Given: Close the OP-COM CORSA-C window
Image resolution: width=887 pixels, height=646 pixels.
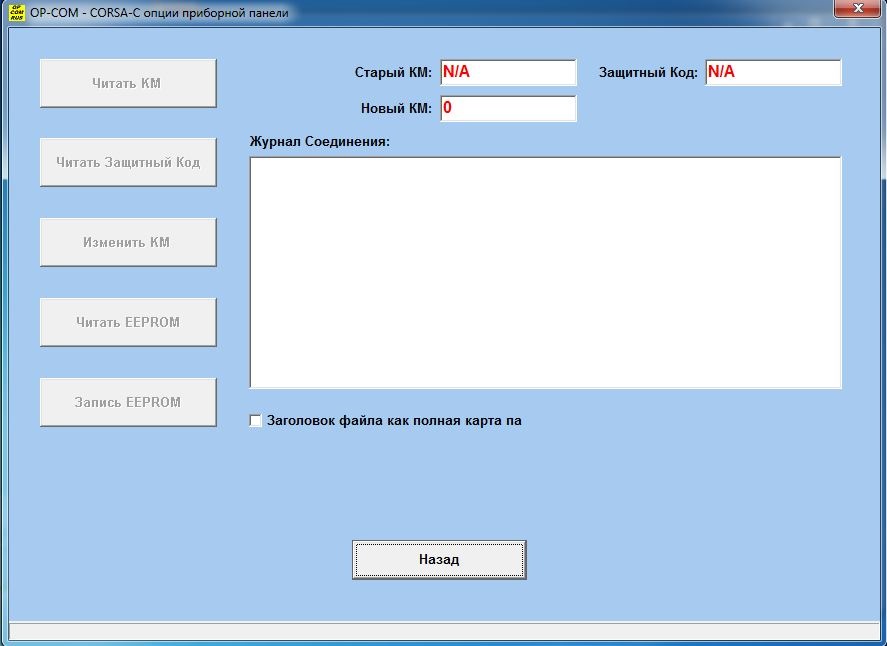Looking at the screenshot, I should coord(858,8).
